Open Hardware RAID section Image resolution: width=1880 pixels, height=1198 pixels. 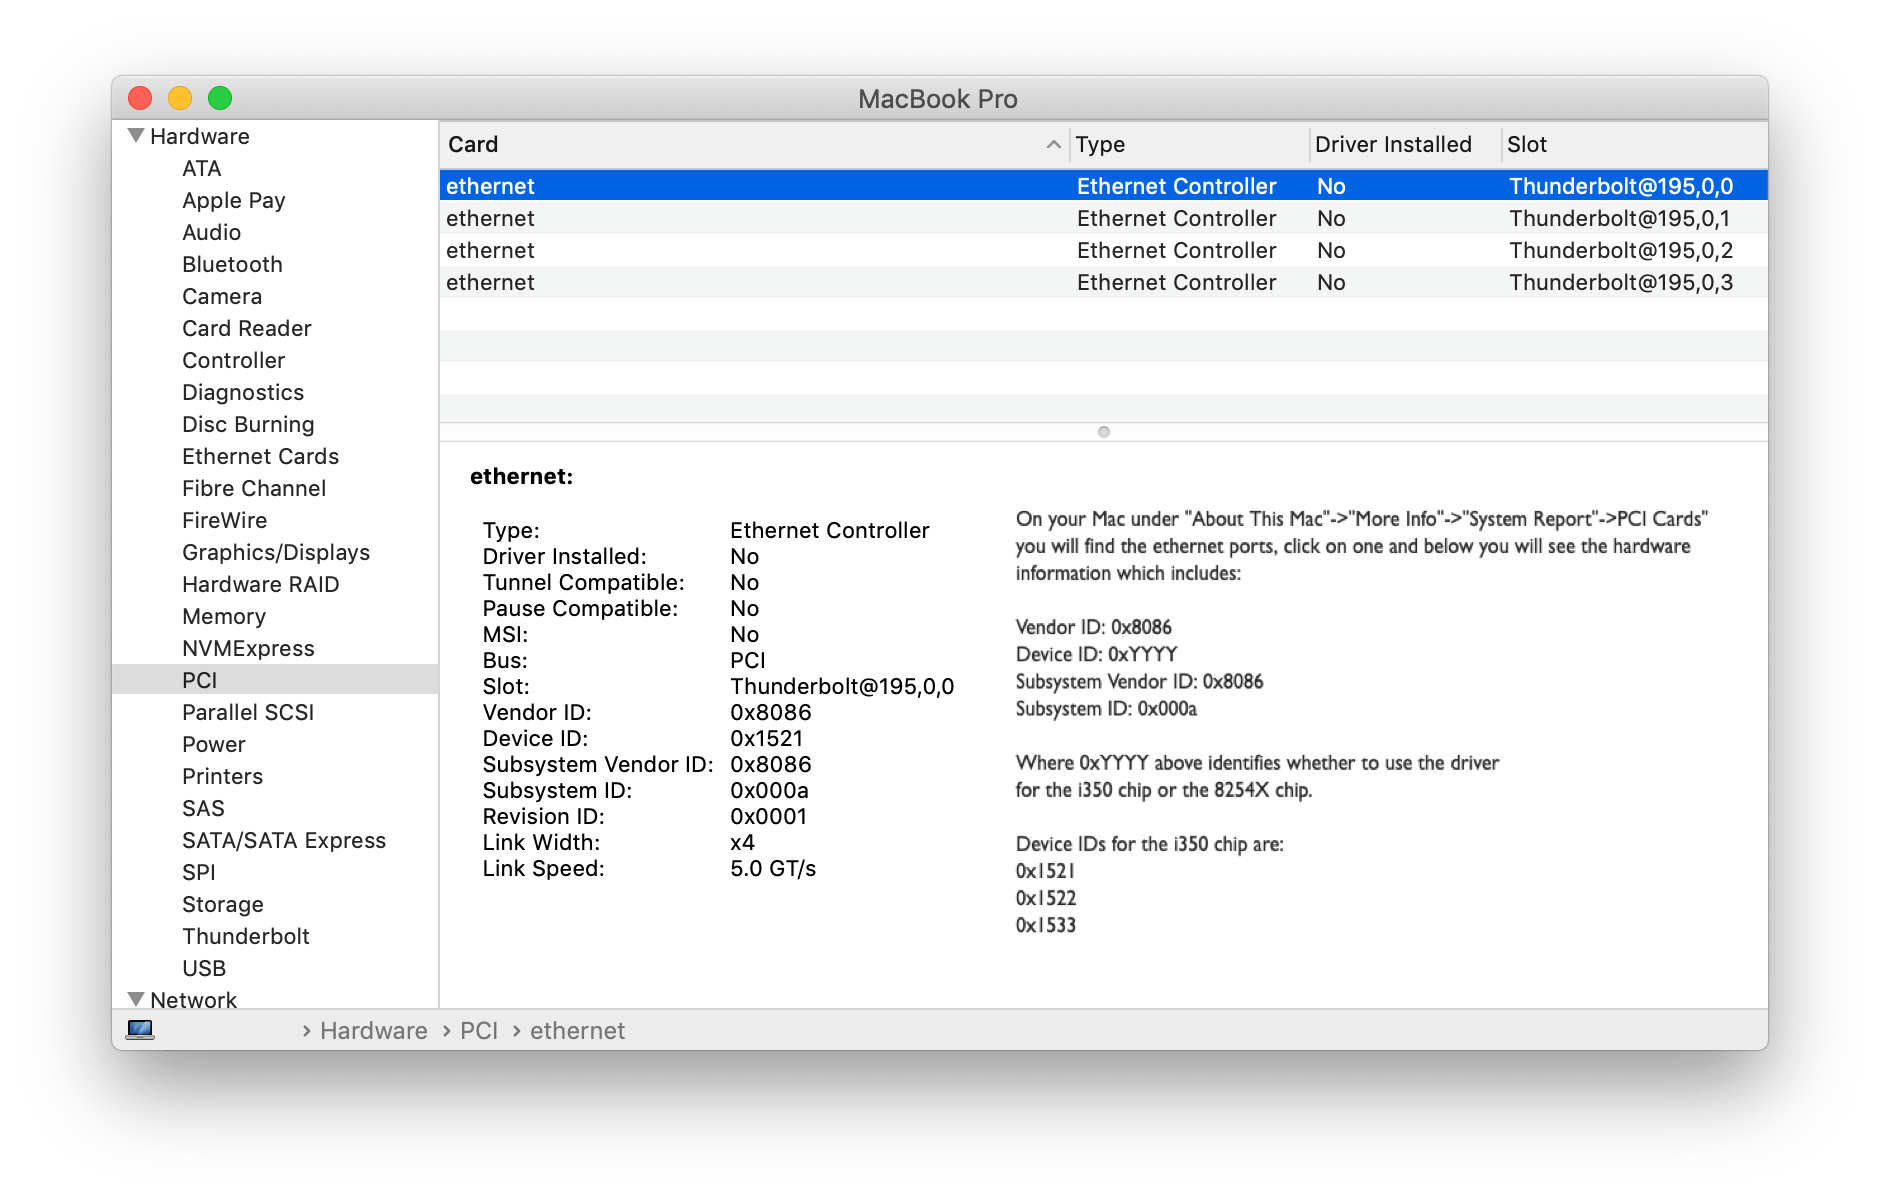pyautogui.click(x=261, y=584)
